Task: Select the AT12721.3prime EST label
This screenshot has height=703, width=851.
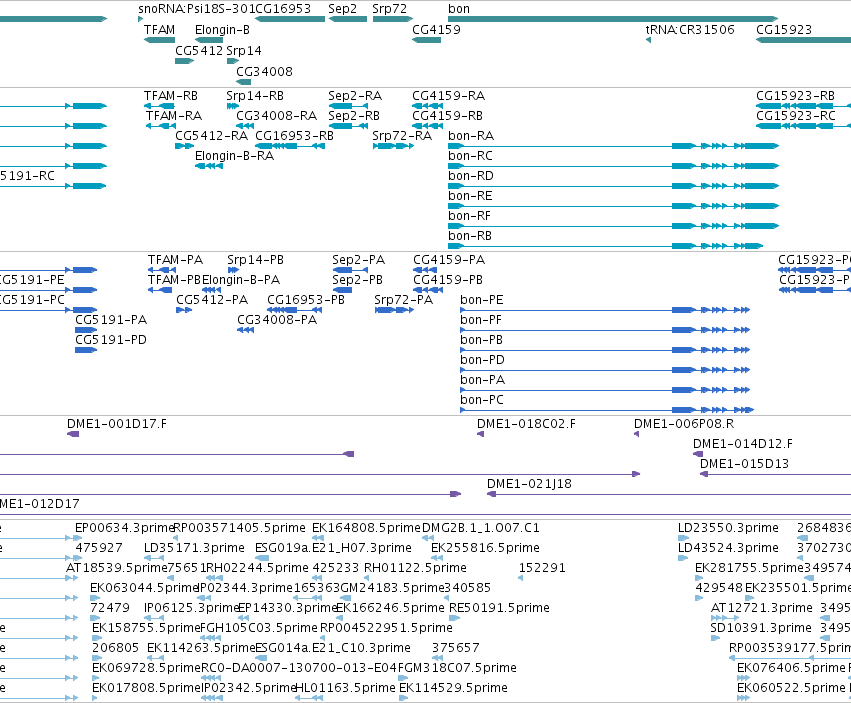Action: [761, 609]
